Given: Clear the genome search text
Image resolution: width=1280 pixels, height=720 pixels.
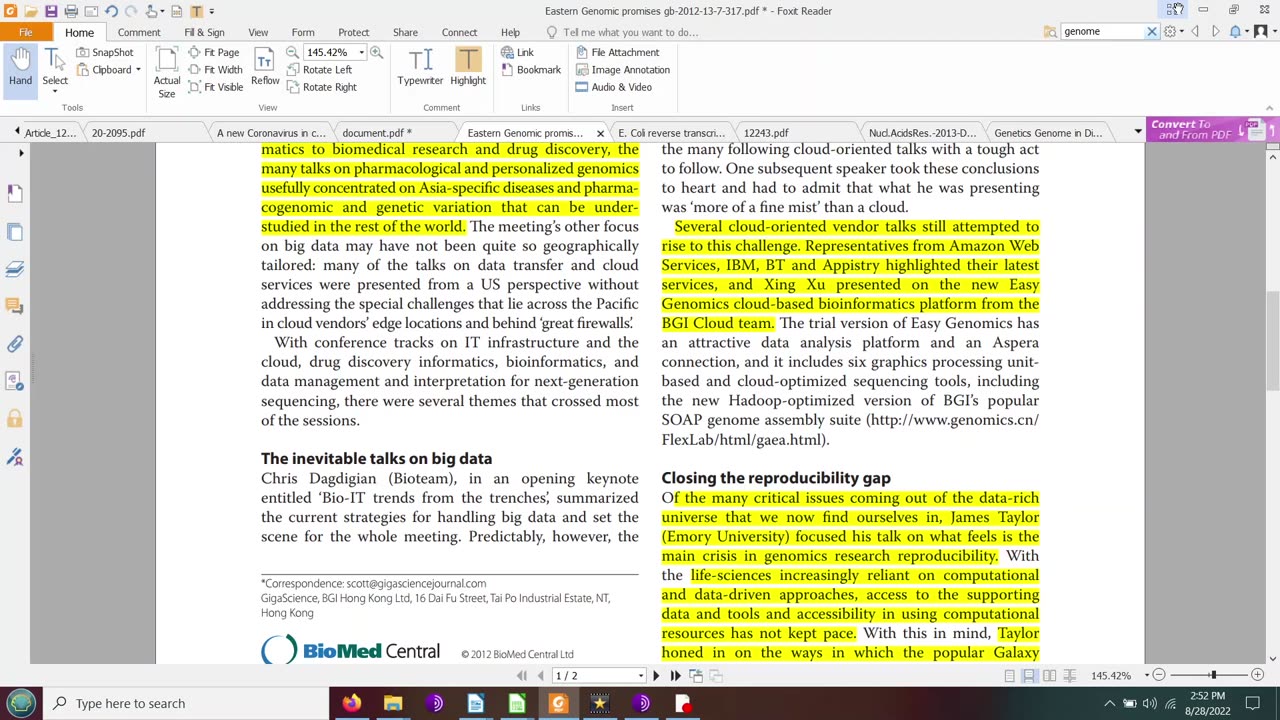Looking at the screenshot, I should point(1151,32).
